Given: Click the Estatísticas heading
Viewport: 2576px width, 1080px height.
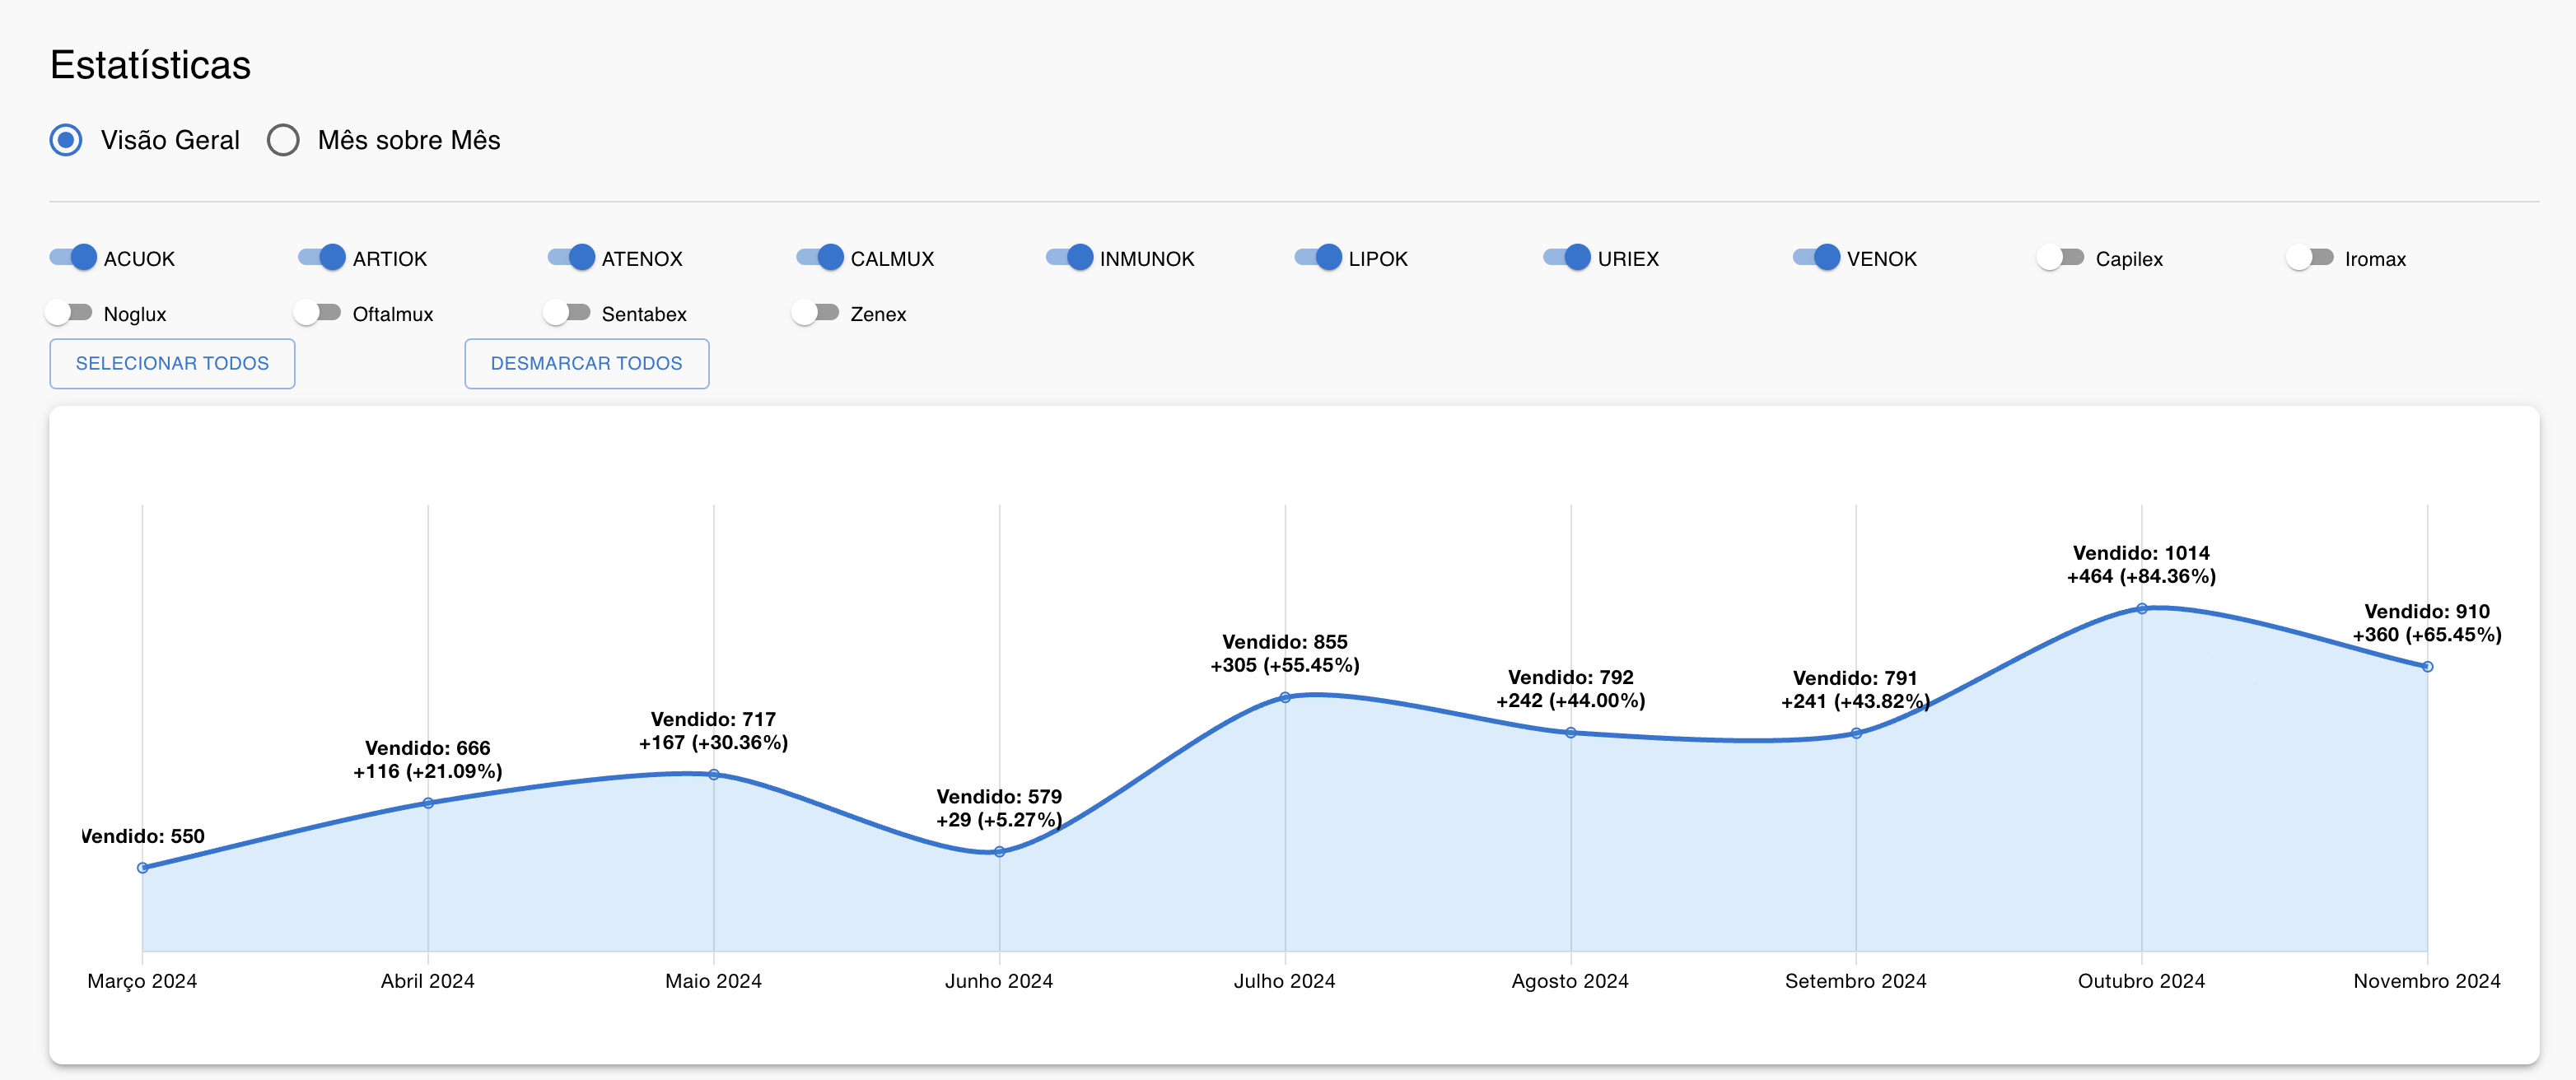Looking at the screenshot, I should coord(151,65).
